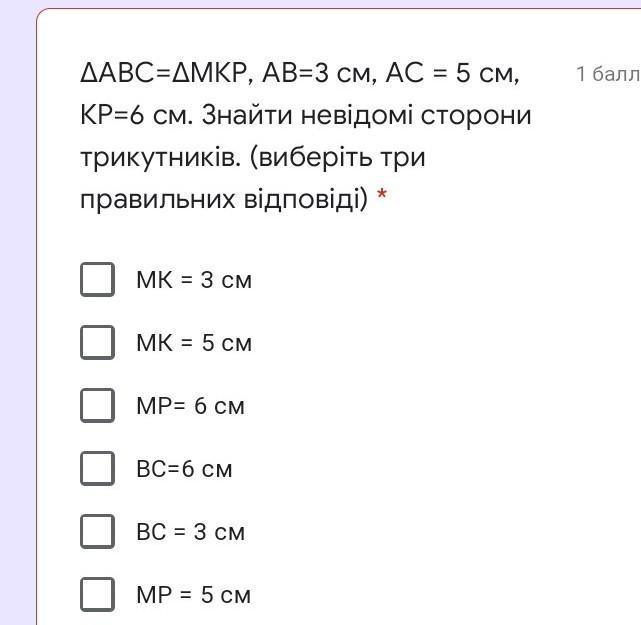Click the option label text МК = 3 см
This screenshot has height=625, width=641.
[x=194, y=281]
